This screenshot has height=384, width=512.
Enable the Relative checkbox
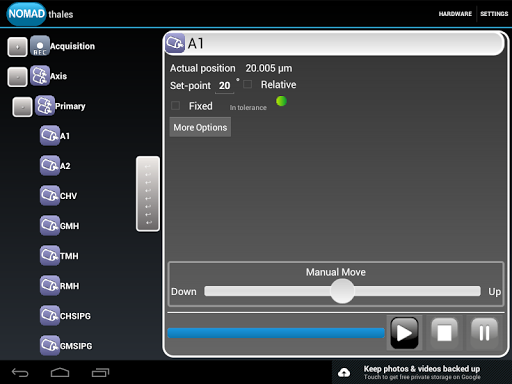(x=247, y=84)
